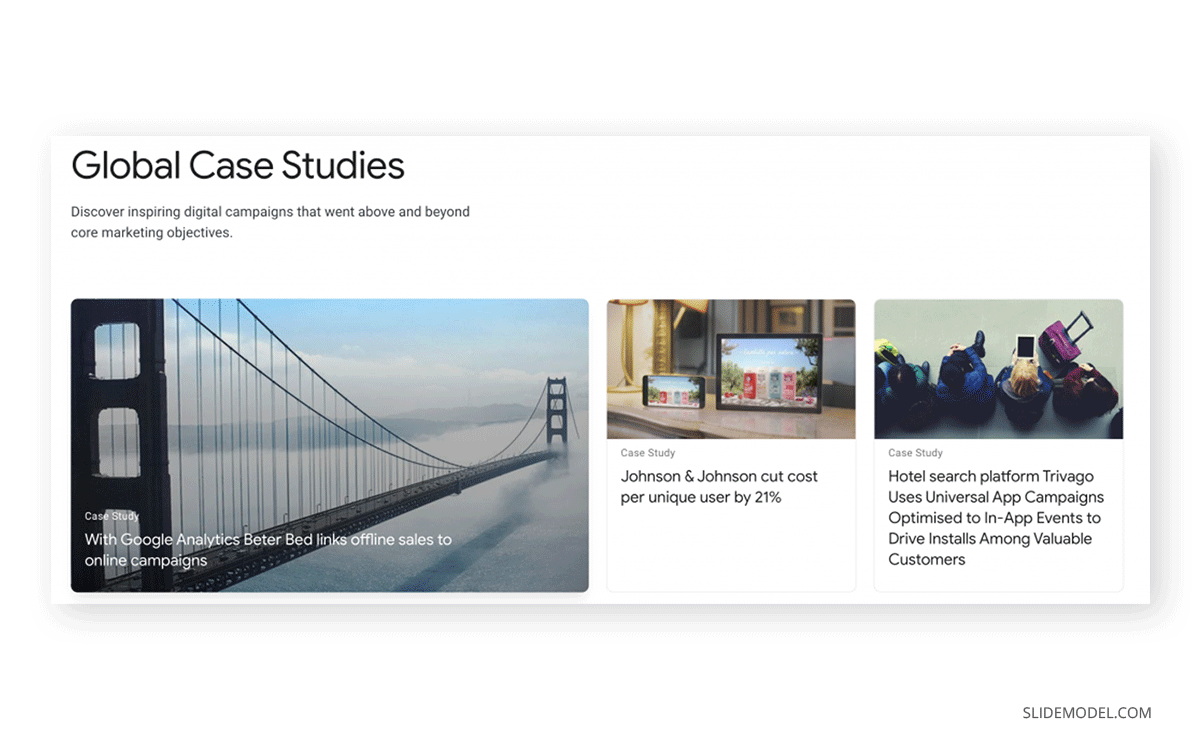Open the Trivago travelers photo thumbnail

[998, 369]
